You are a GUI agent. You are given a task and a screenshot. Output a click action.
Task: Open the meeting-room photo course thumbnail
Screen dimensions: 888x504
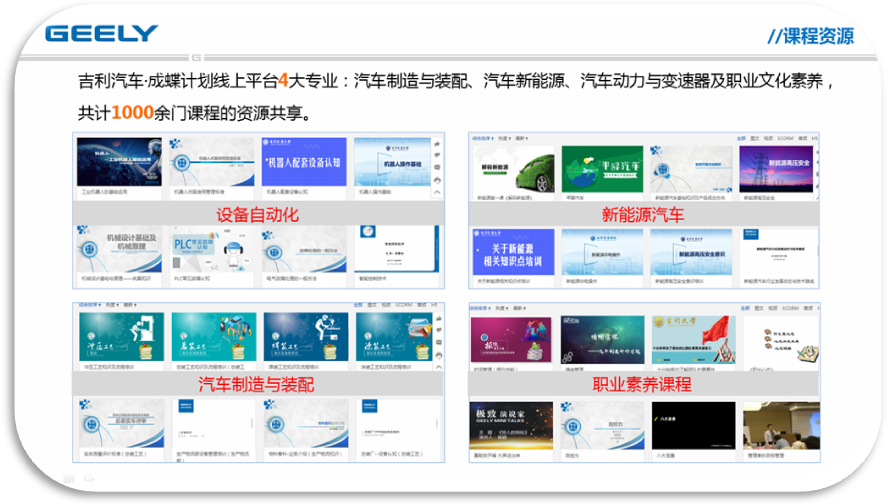tap(782, 426)
